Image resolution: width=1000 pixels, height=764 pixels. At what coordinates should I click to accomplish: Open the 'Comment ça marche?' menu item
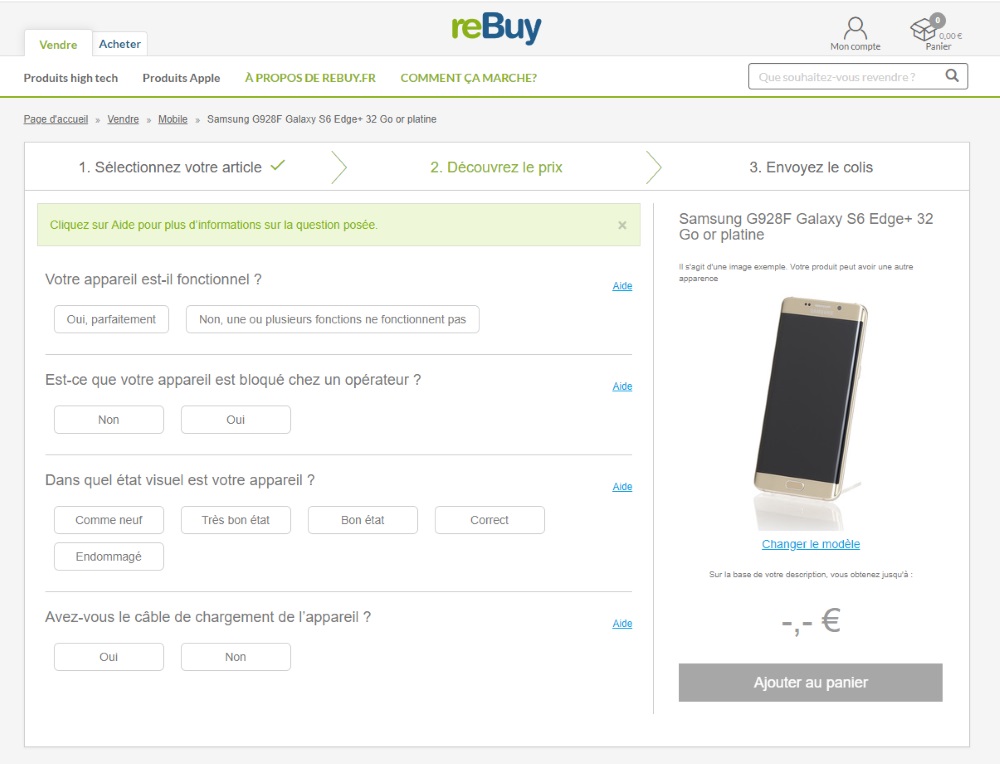coord(468,77)
